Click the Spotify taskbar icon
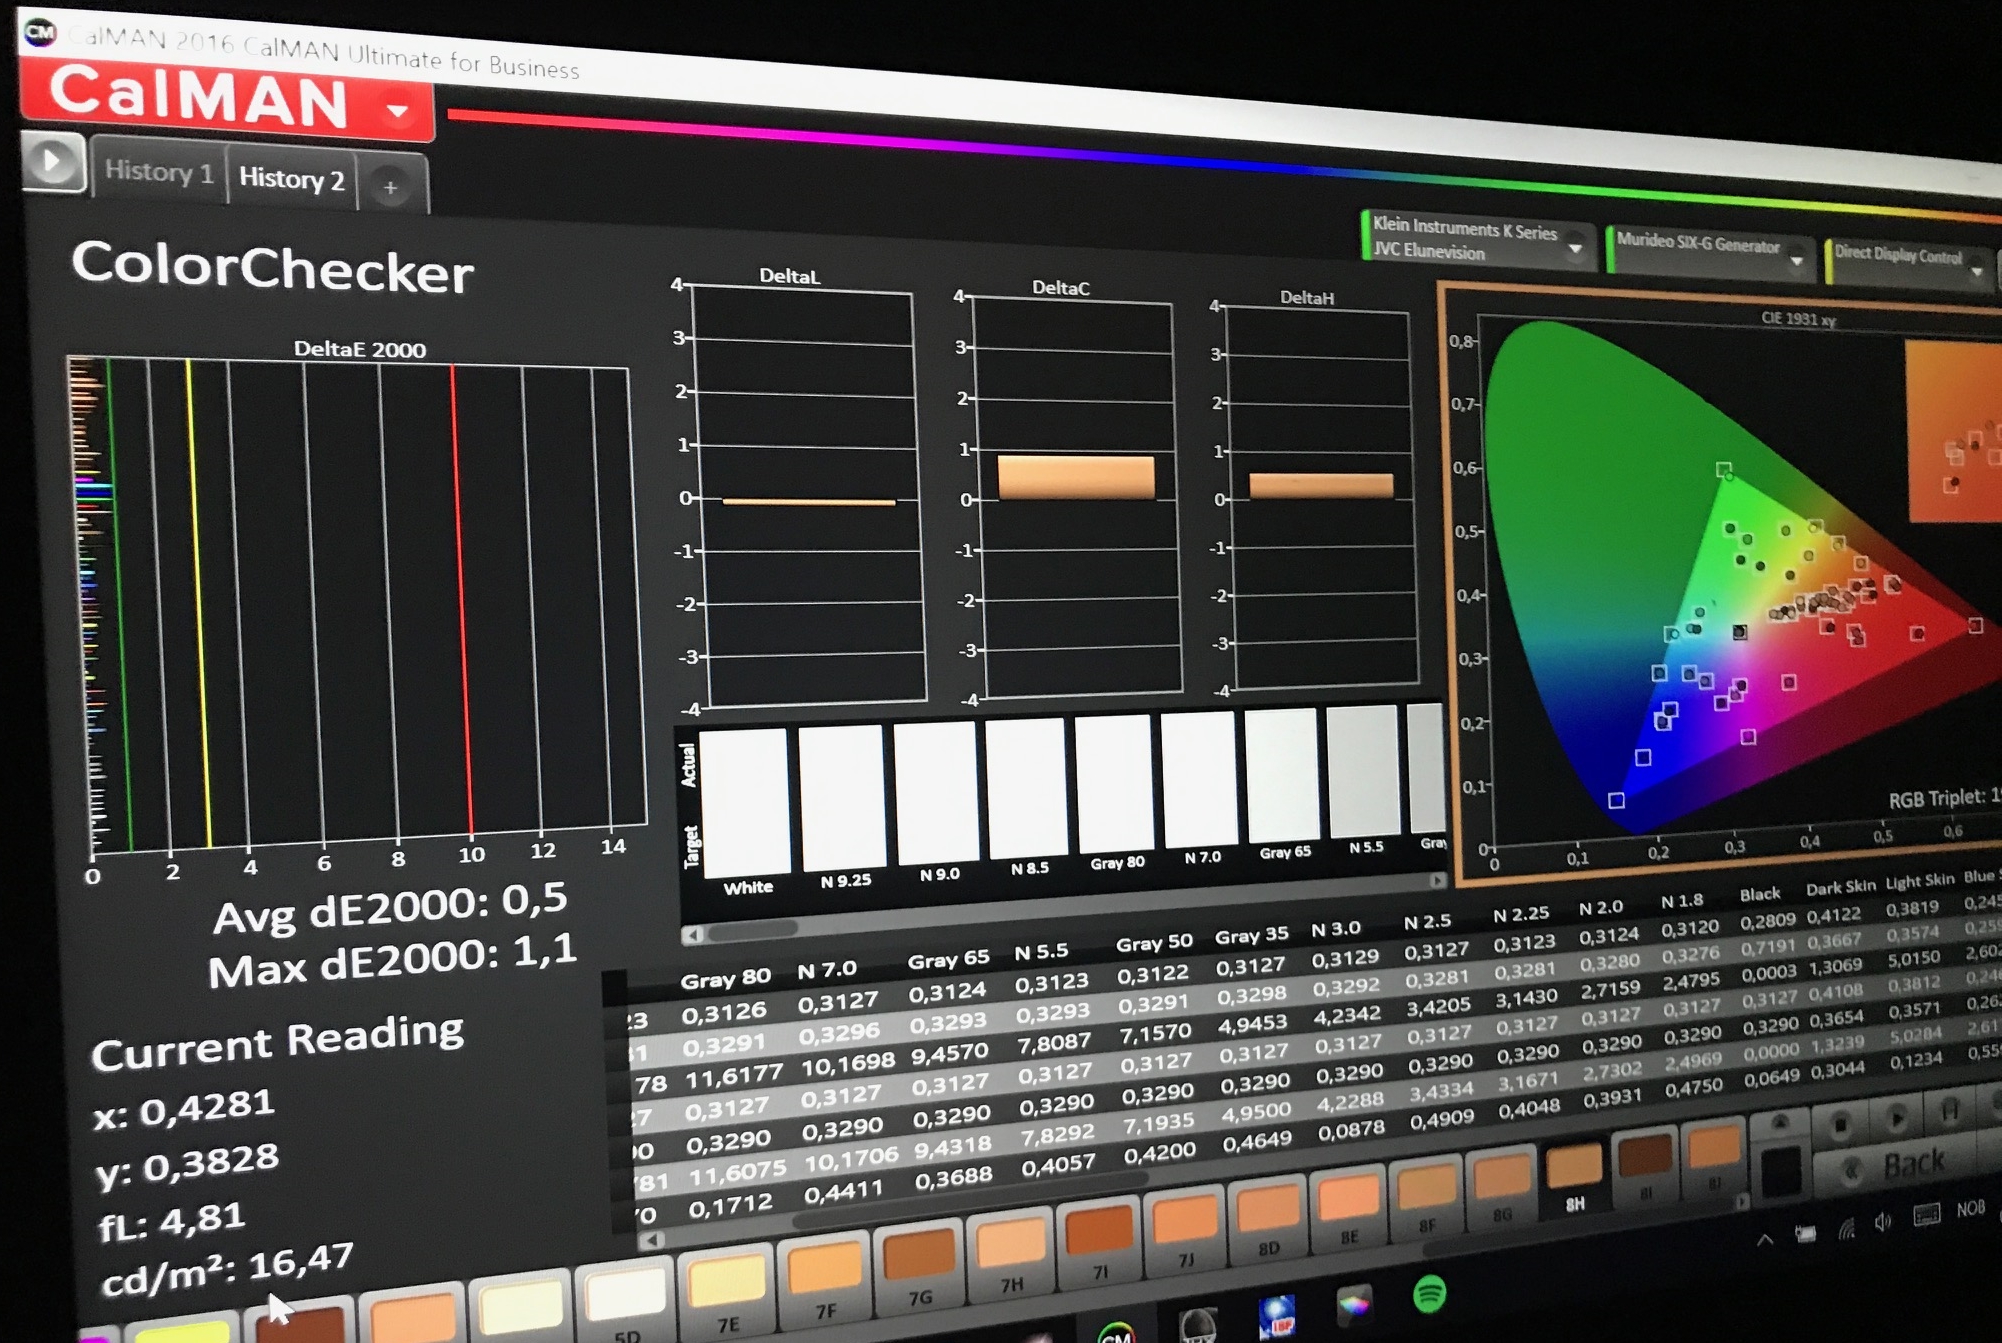Screen dimensions: 2002x1343 click(x=1429, y=1294)
